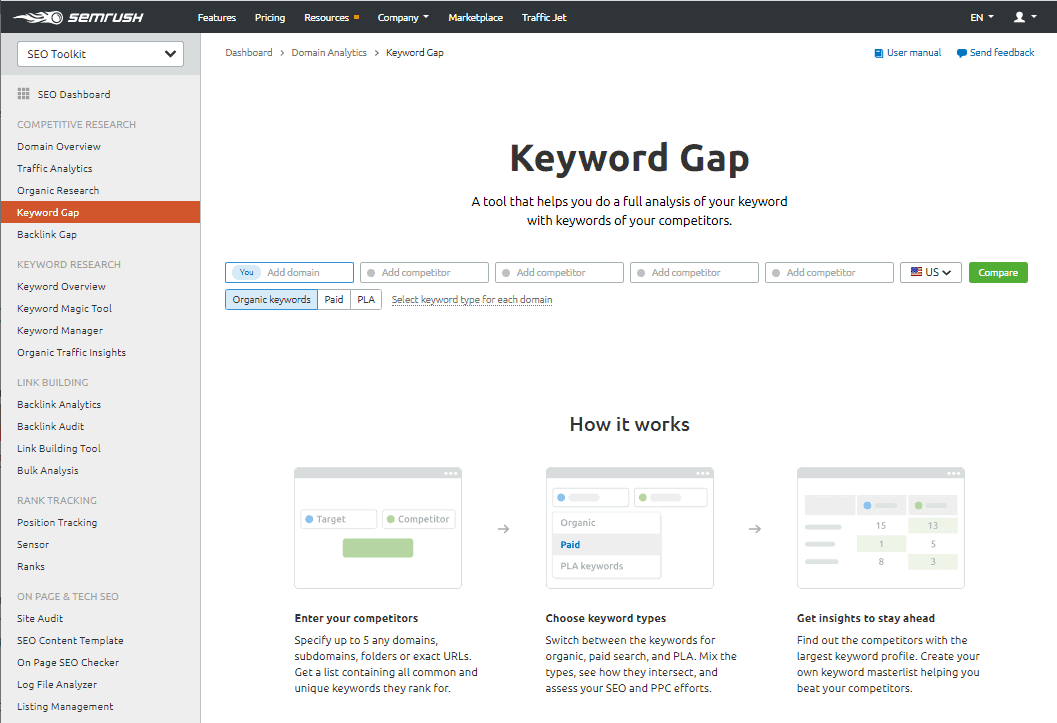
Task: Open On Page SEO Checker
Action: coord(68,662)
